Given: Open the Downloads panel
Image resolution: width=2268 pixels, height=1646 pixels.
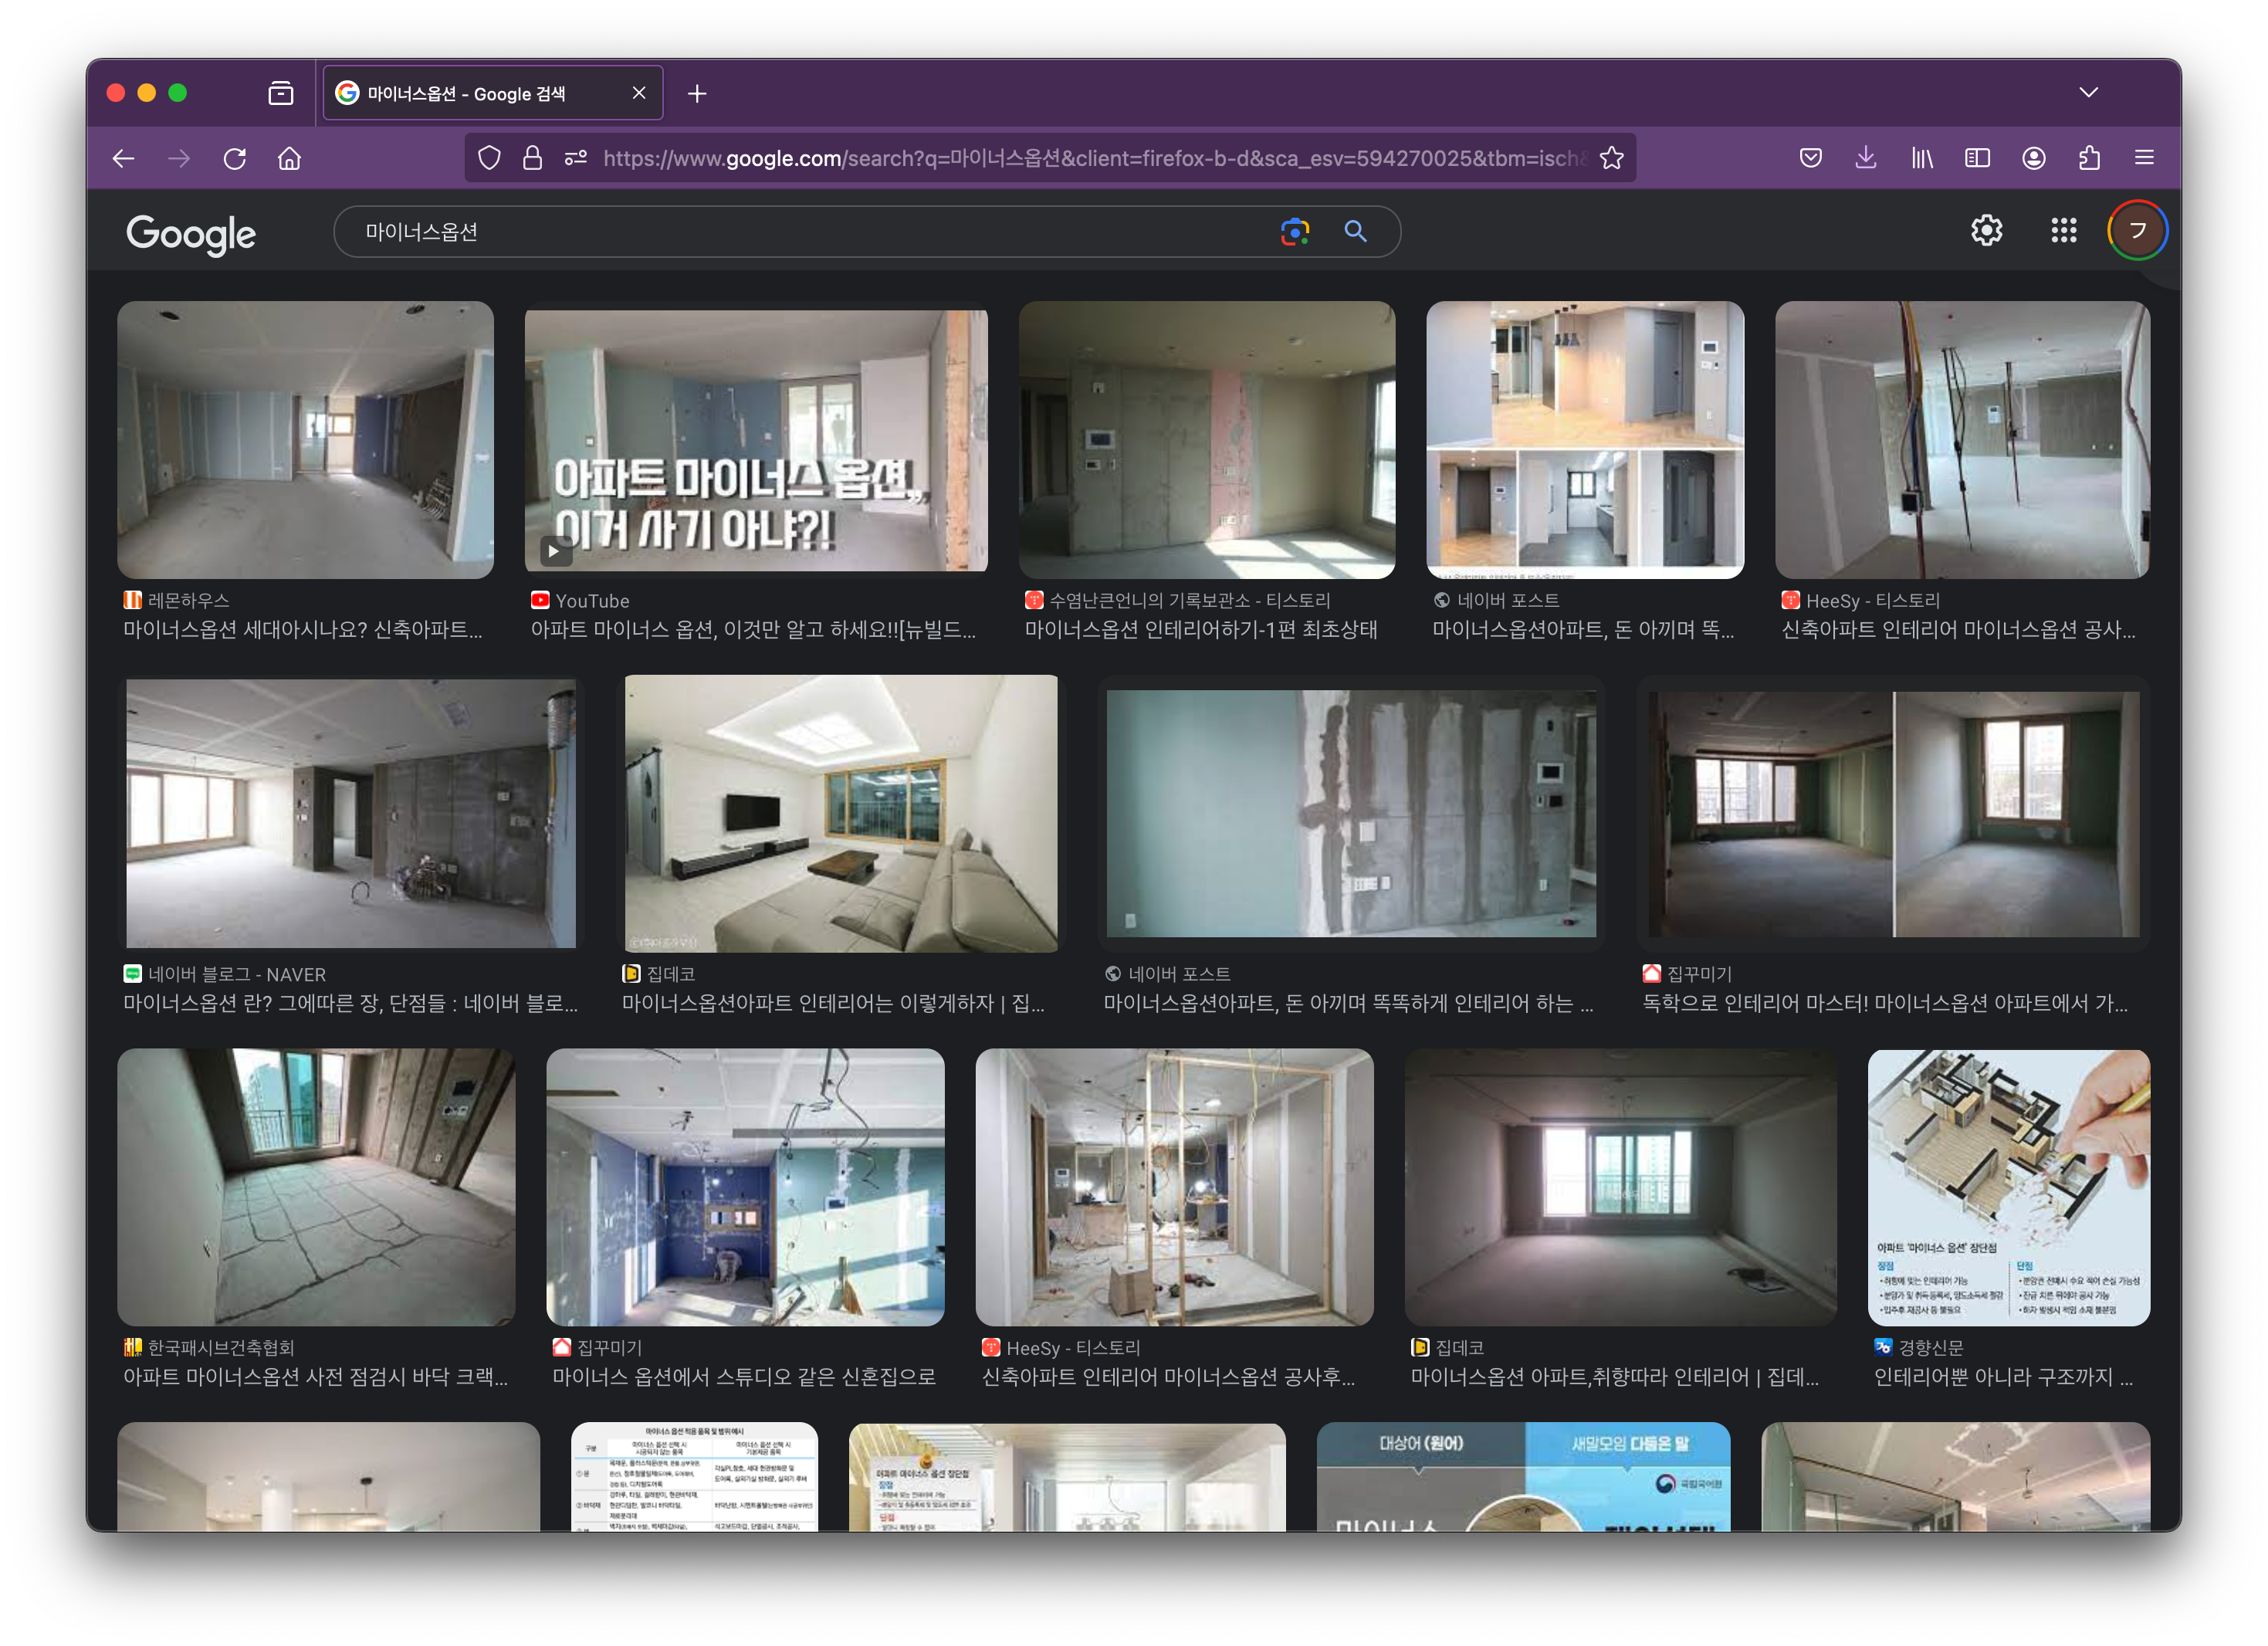Looking at the screenshot, I should click(x=1865, y=158).
